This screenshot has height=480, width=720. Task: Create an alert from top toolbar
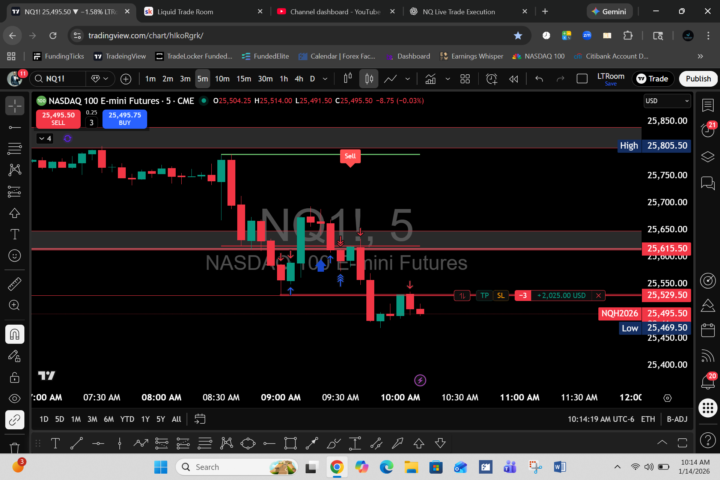[491, 79]
